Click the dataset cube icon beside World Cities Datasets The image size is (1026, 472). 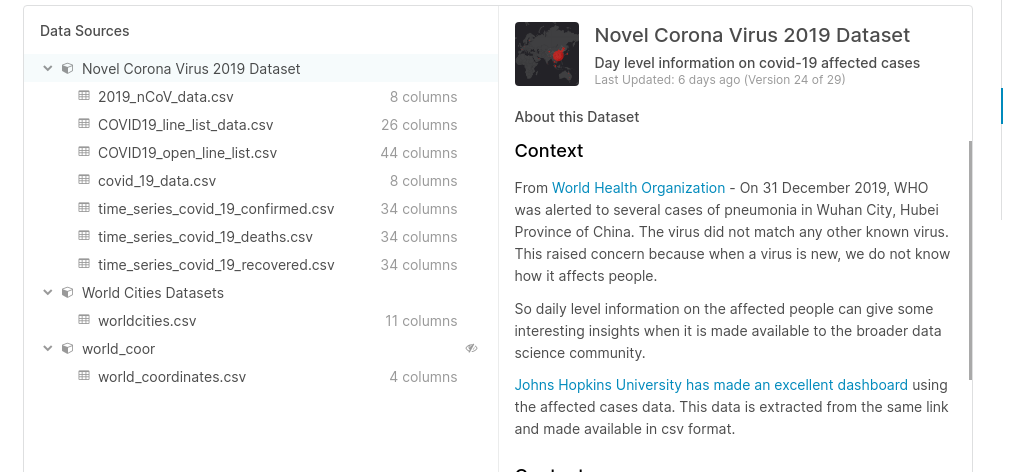[67, 293]
